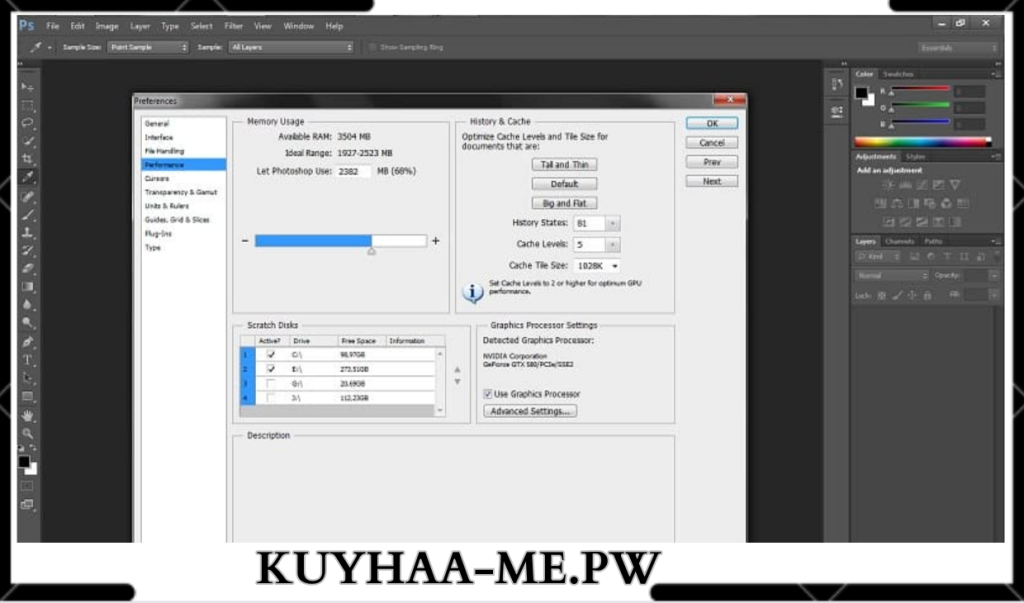Enable Active checkbox for drive G:\
This screenshot has height=603, width=1024.
pyautogui.click(x=271, y=383)
